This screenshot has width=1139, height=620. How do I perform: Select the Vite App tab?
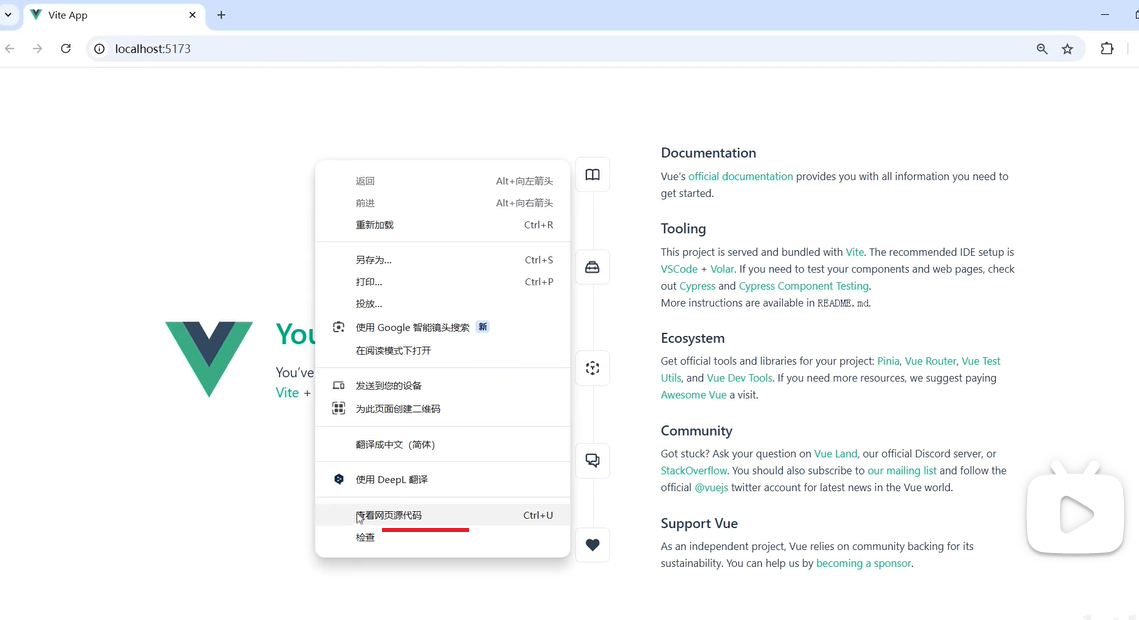point(114,15)
